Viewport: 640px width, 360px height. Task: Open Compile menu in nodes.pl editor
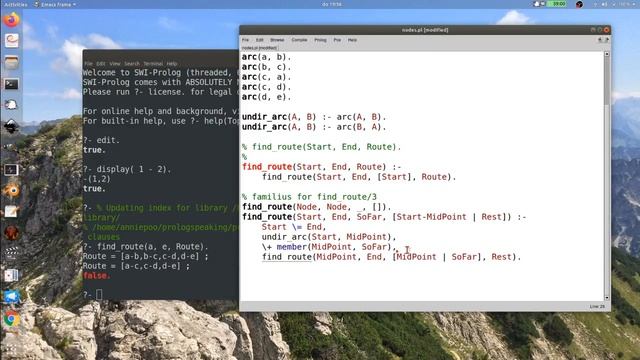pos(299,40)
